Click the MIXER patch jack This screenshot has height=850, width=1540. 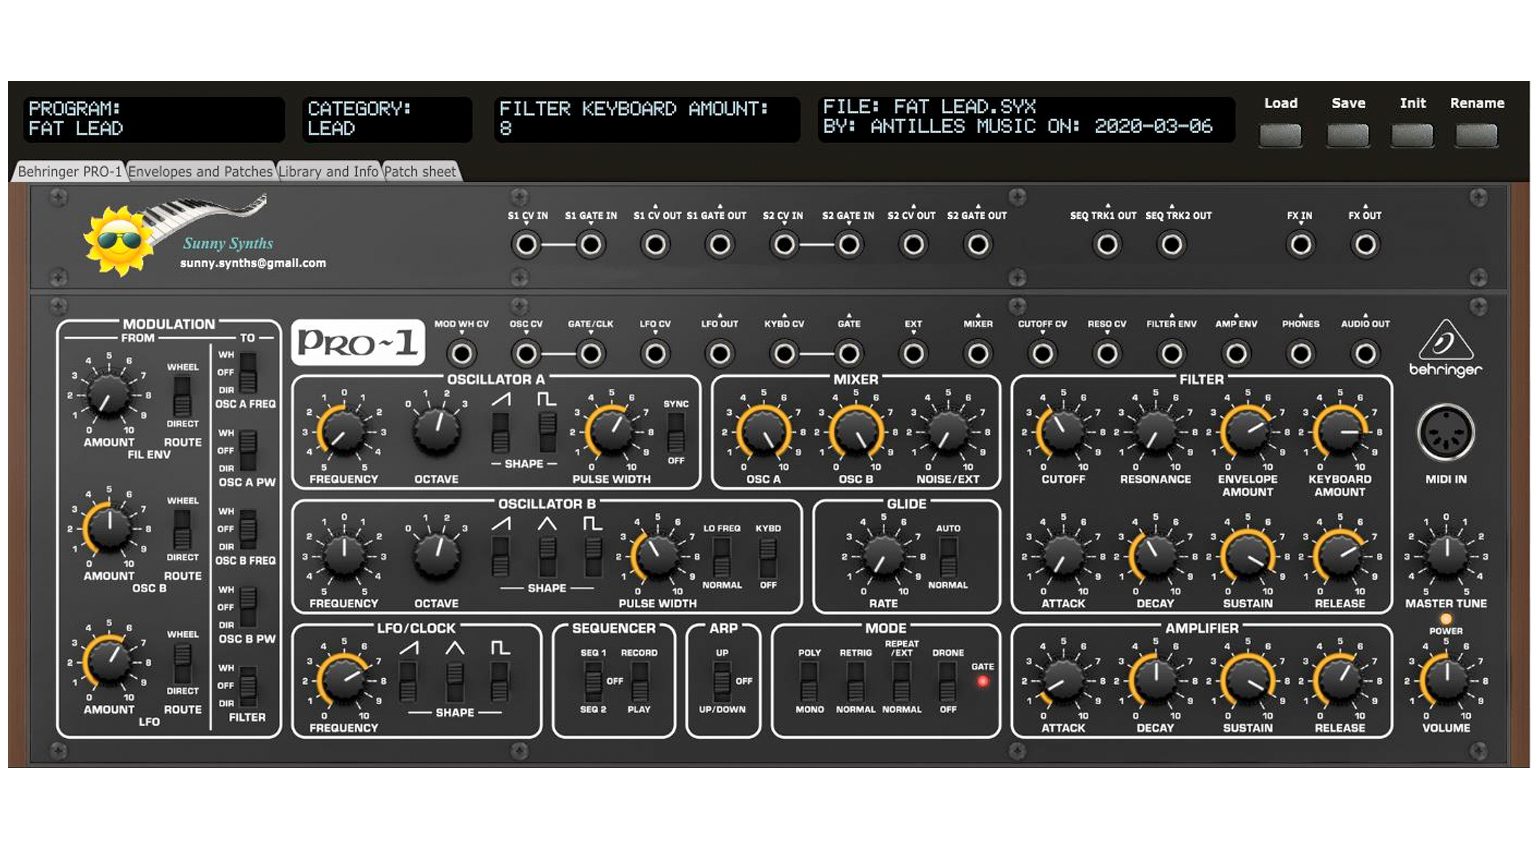click(978, 353)
